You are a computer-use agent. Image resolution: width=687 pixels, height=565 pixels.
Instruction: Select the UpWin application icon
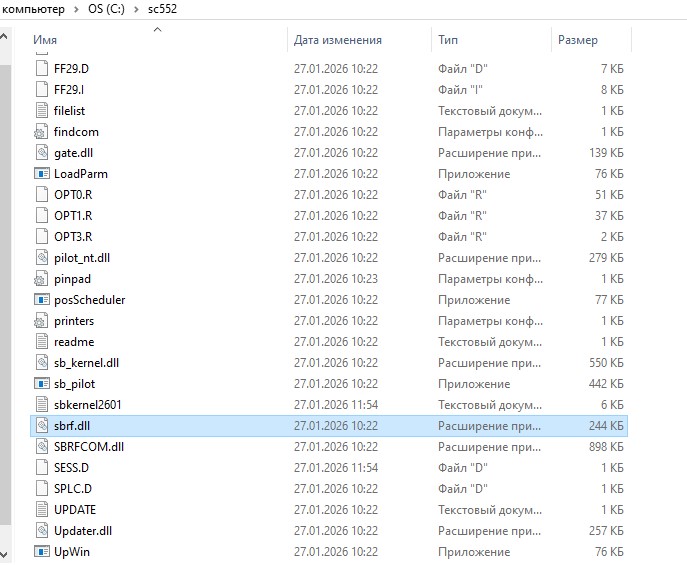coord(41,552)
